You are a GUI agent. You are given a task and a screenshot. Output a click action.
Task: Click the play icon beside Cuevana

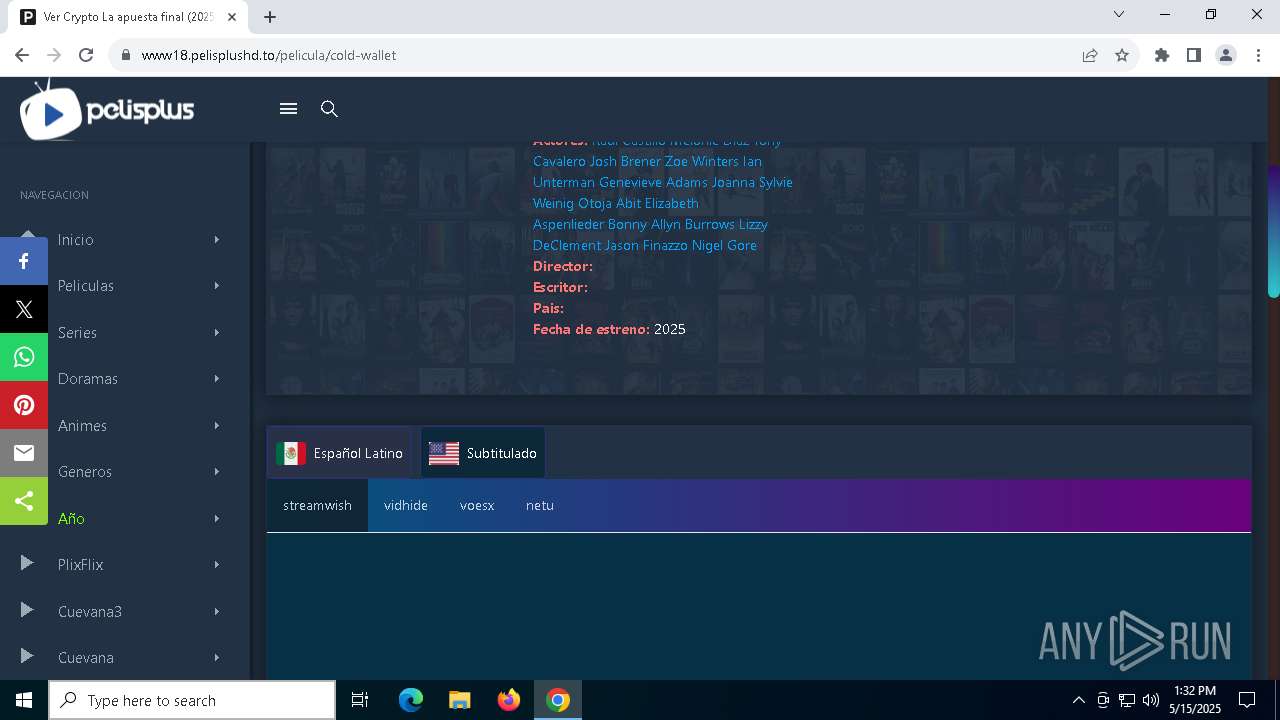[27, 657]
